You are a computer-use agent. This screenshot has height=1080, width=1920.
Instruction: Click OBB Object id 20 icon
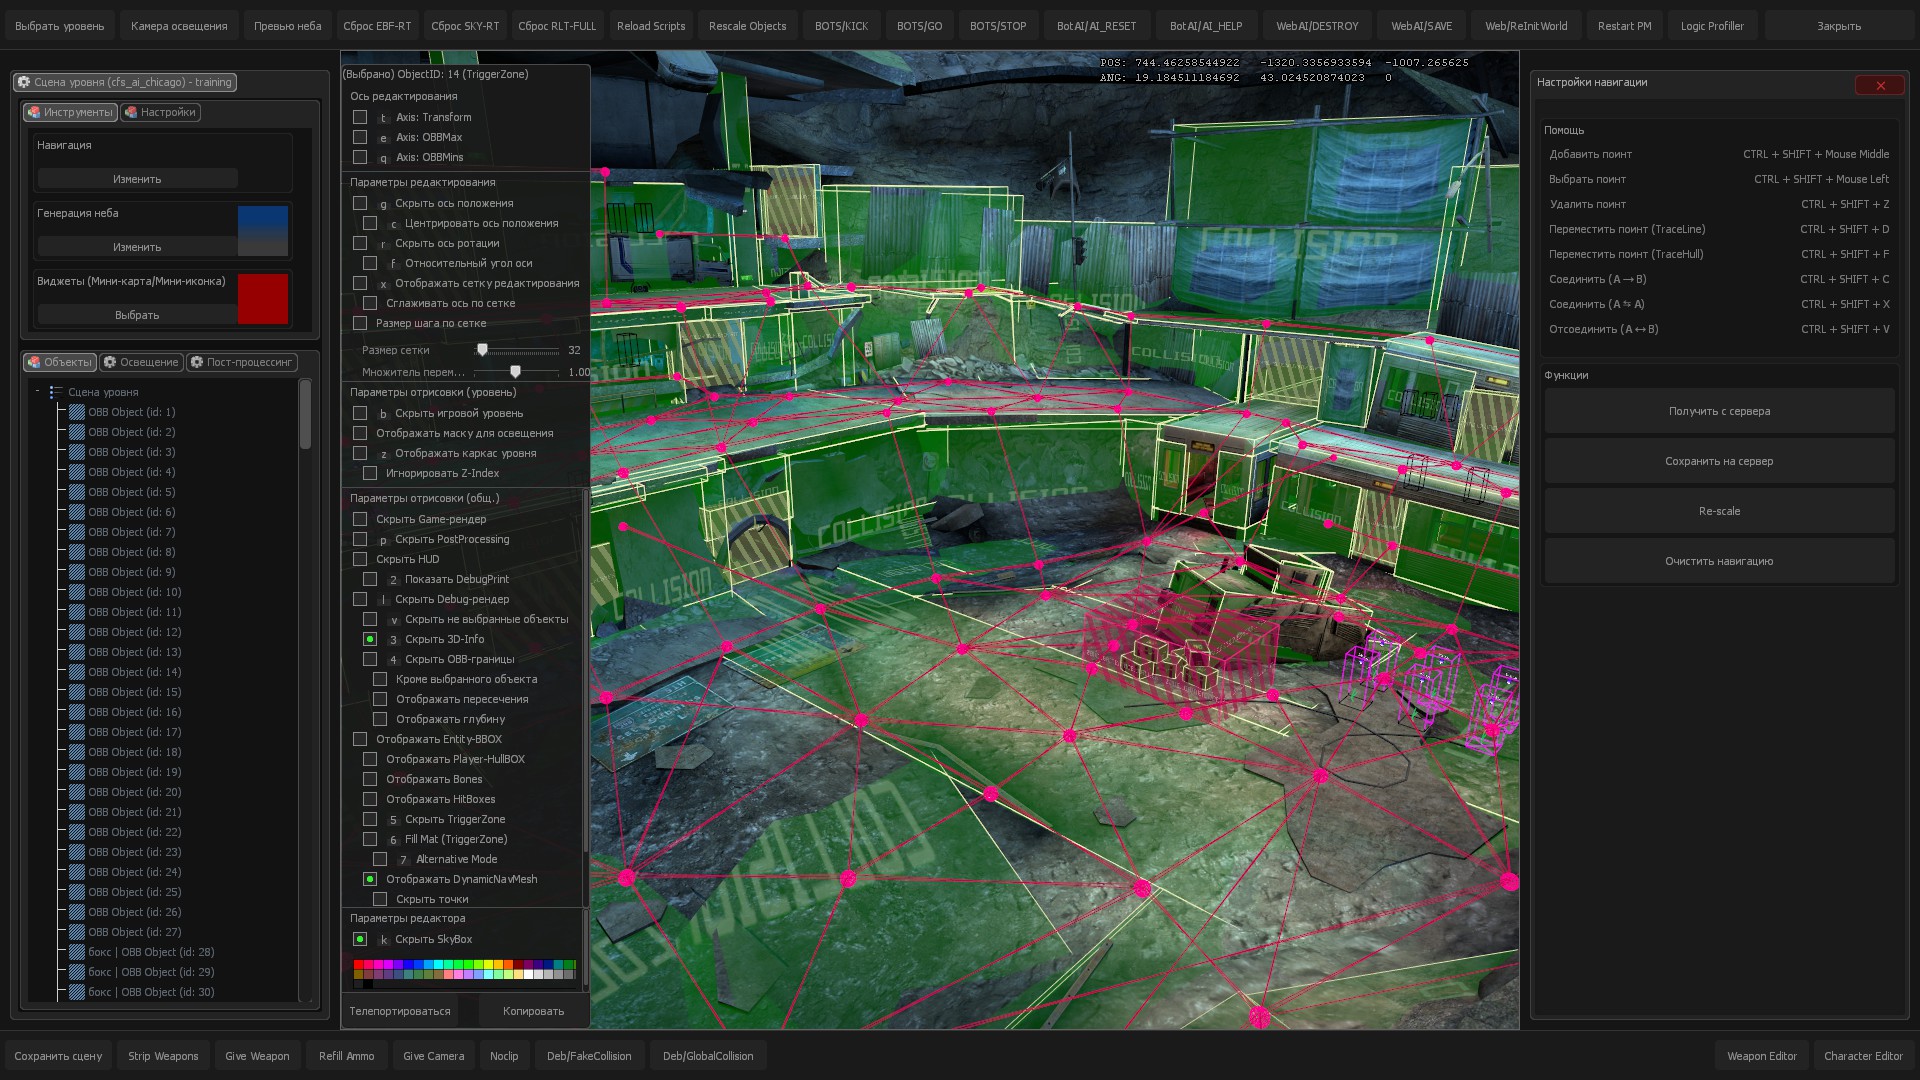coord(77,792)
